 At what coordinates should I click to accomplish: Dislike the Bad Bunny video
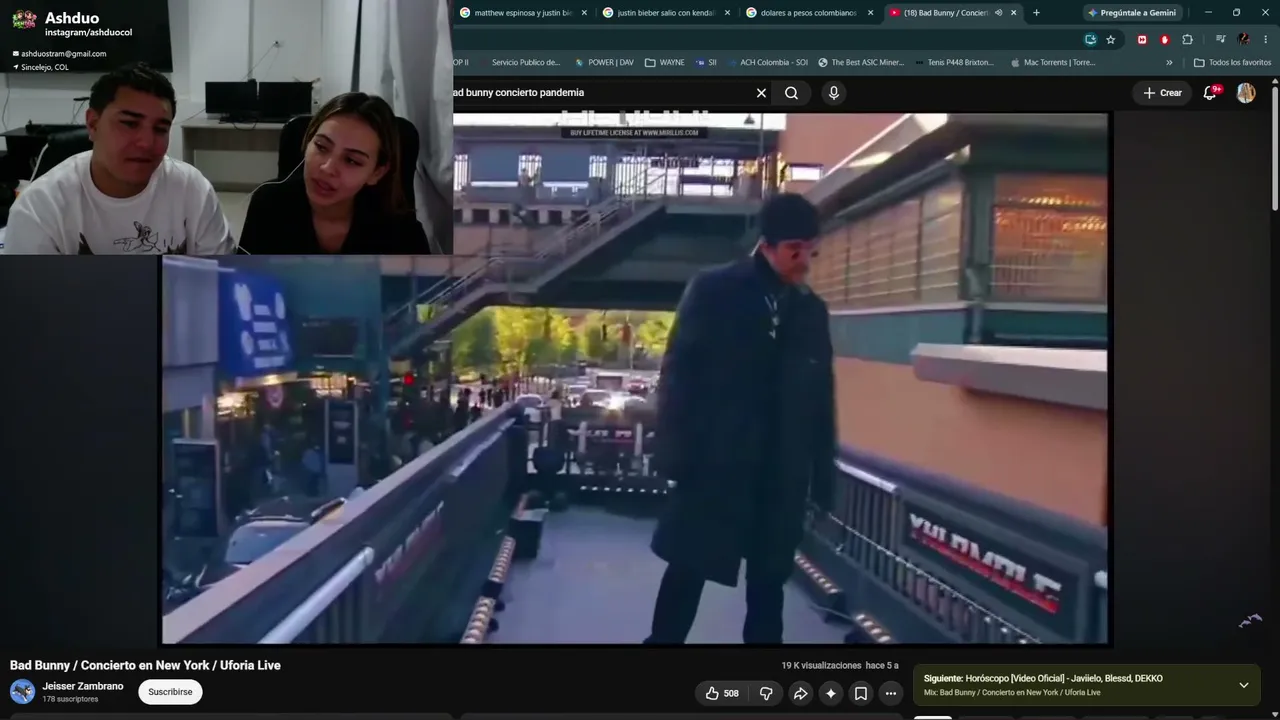[x=766, y=693]
